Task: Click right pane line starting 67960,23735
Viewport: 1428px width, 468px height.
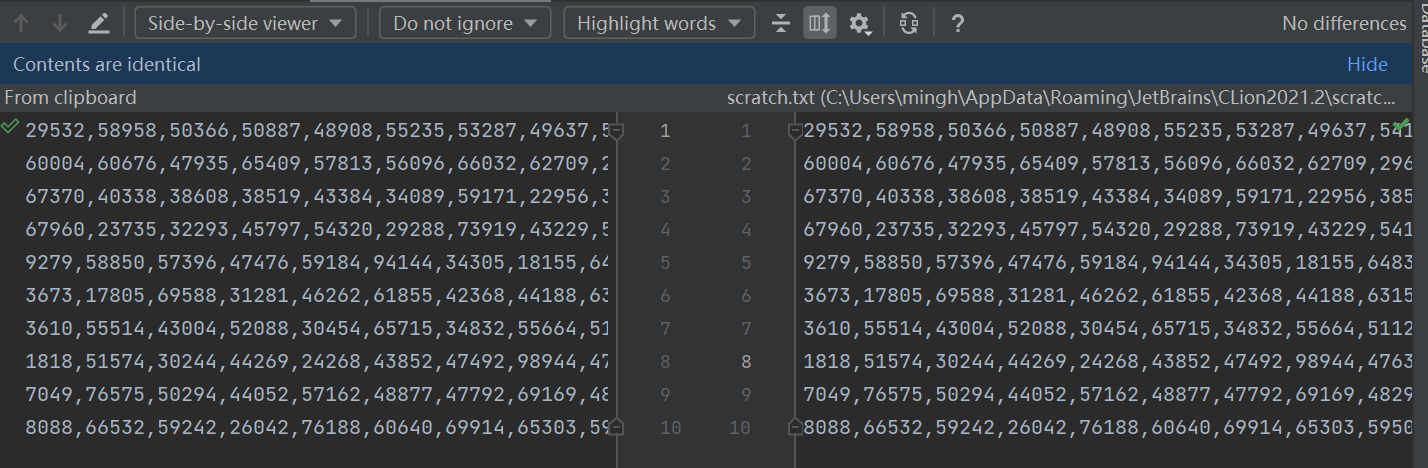Action: point(1107,230)
